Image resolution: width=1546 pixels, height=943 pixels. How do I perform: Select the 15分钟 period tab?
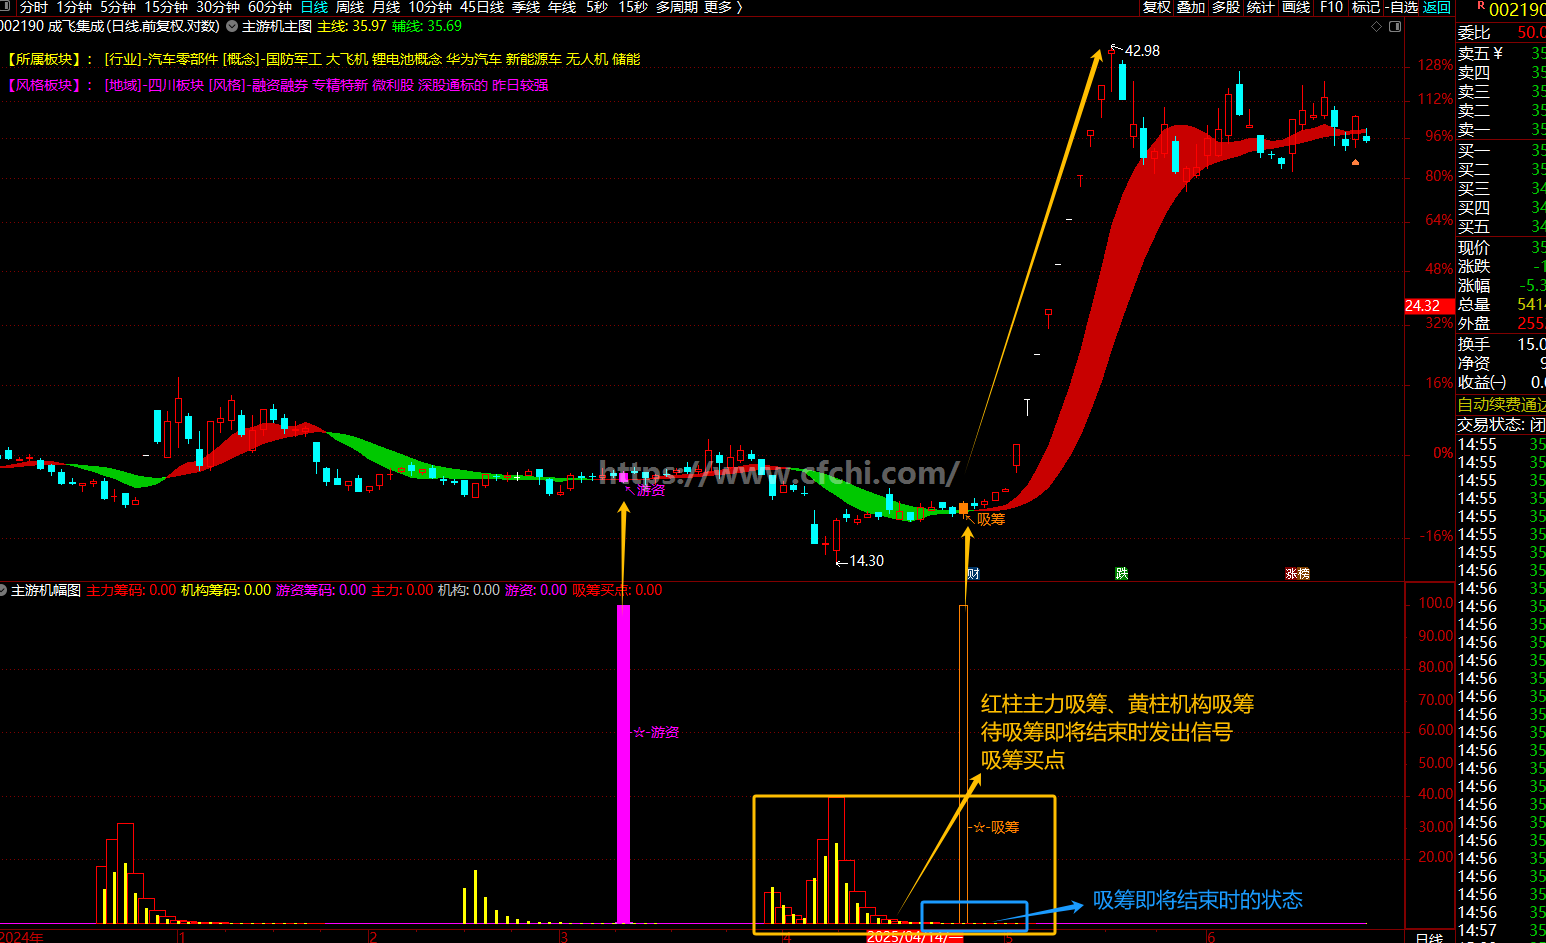point(166,7)
